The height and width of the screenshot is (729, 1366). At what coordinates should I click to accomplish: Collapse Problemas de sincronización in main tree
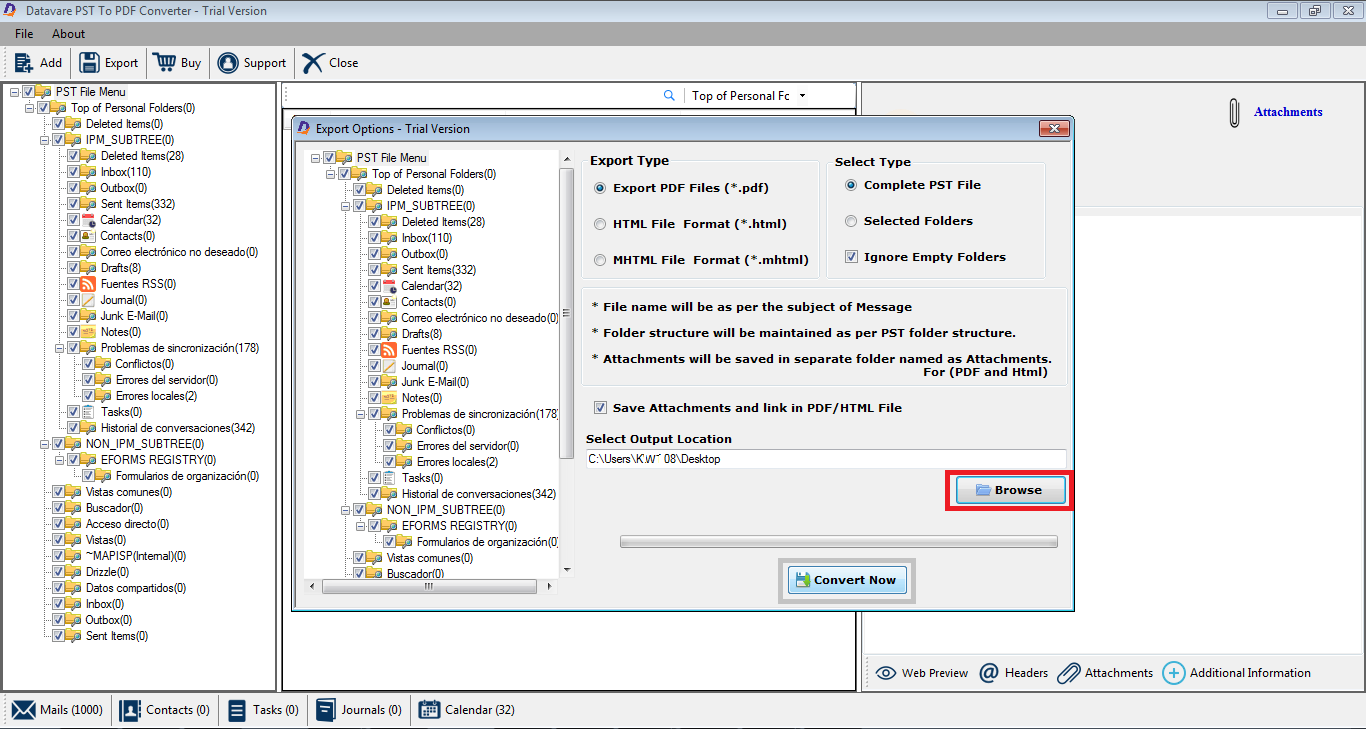tap(59, 348)
